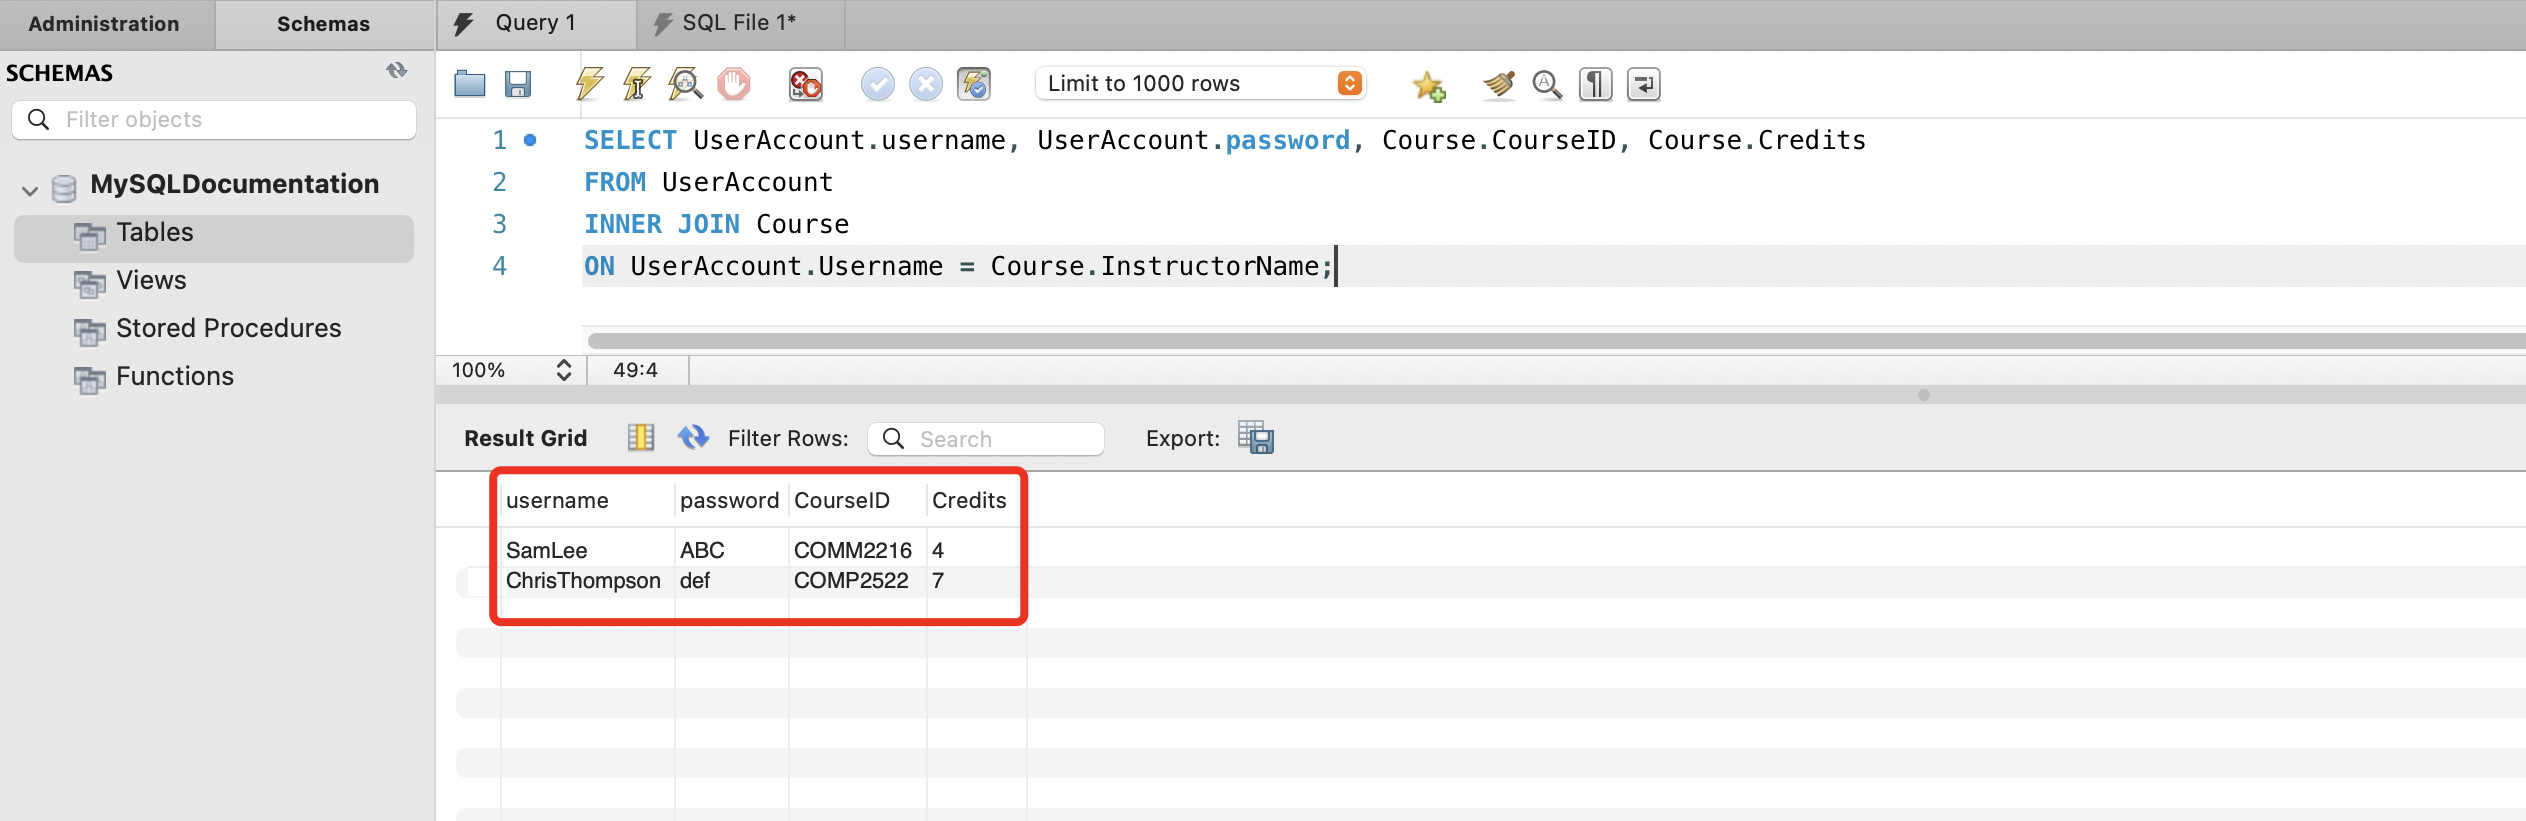2526x821 pixels.
Task: Open the SQL File 1* tab
Action: 738,23
